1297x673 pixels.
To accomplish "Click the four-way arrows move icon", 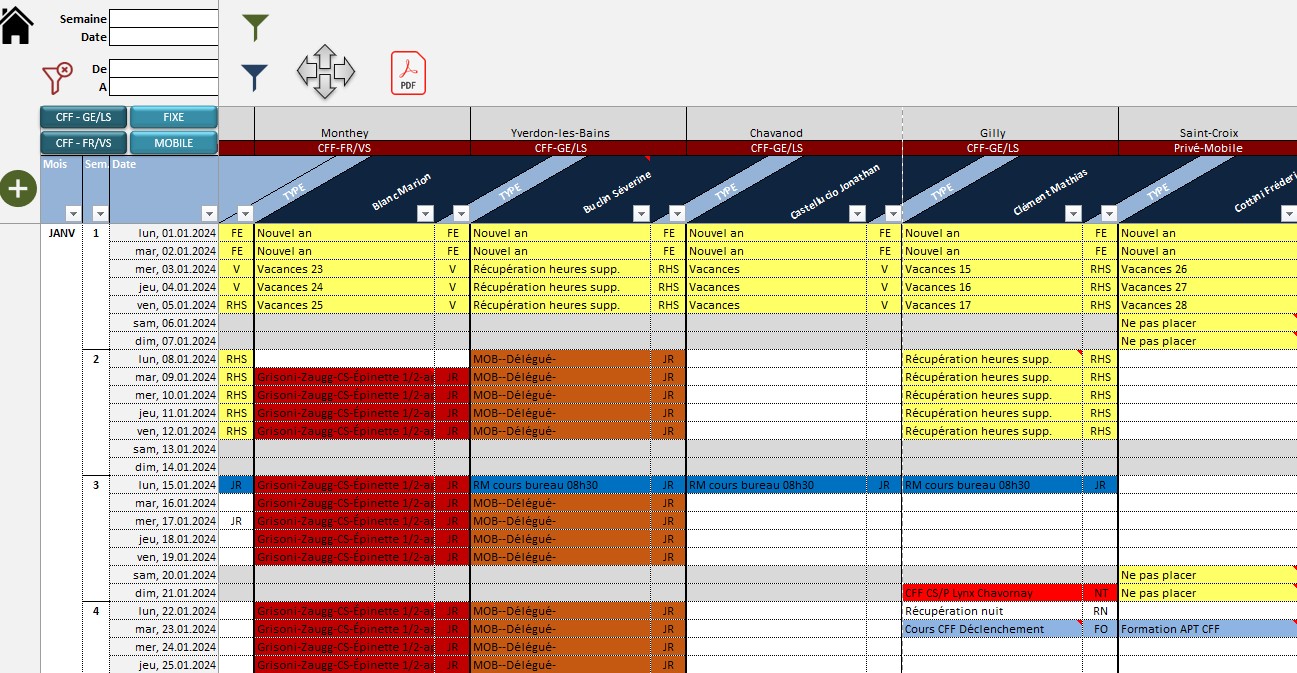I will point(325,72).
